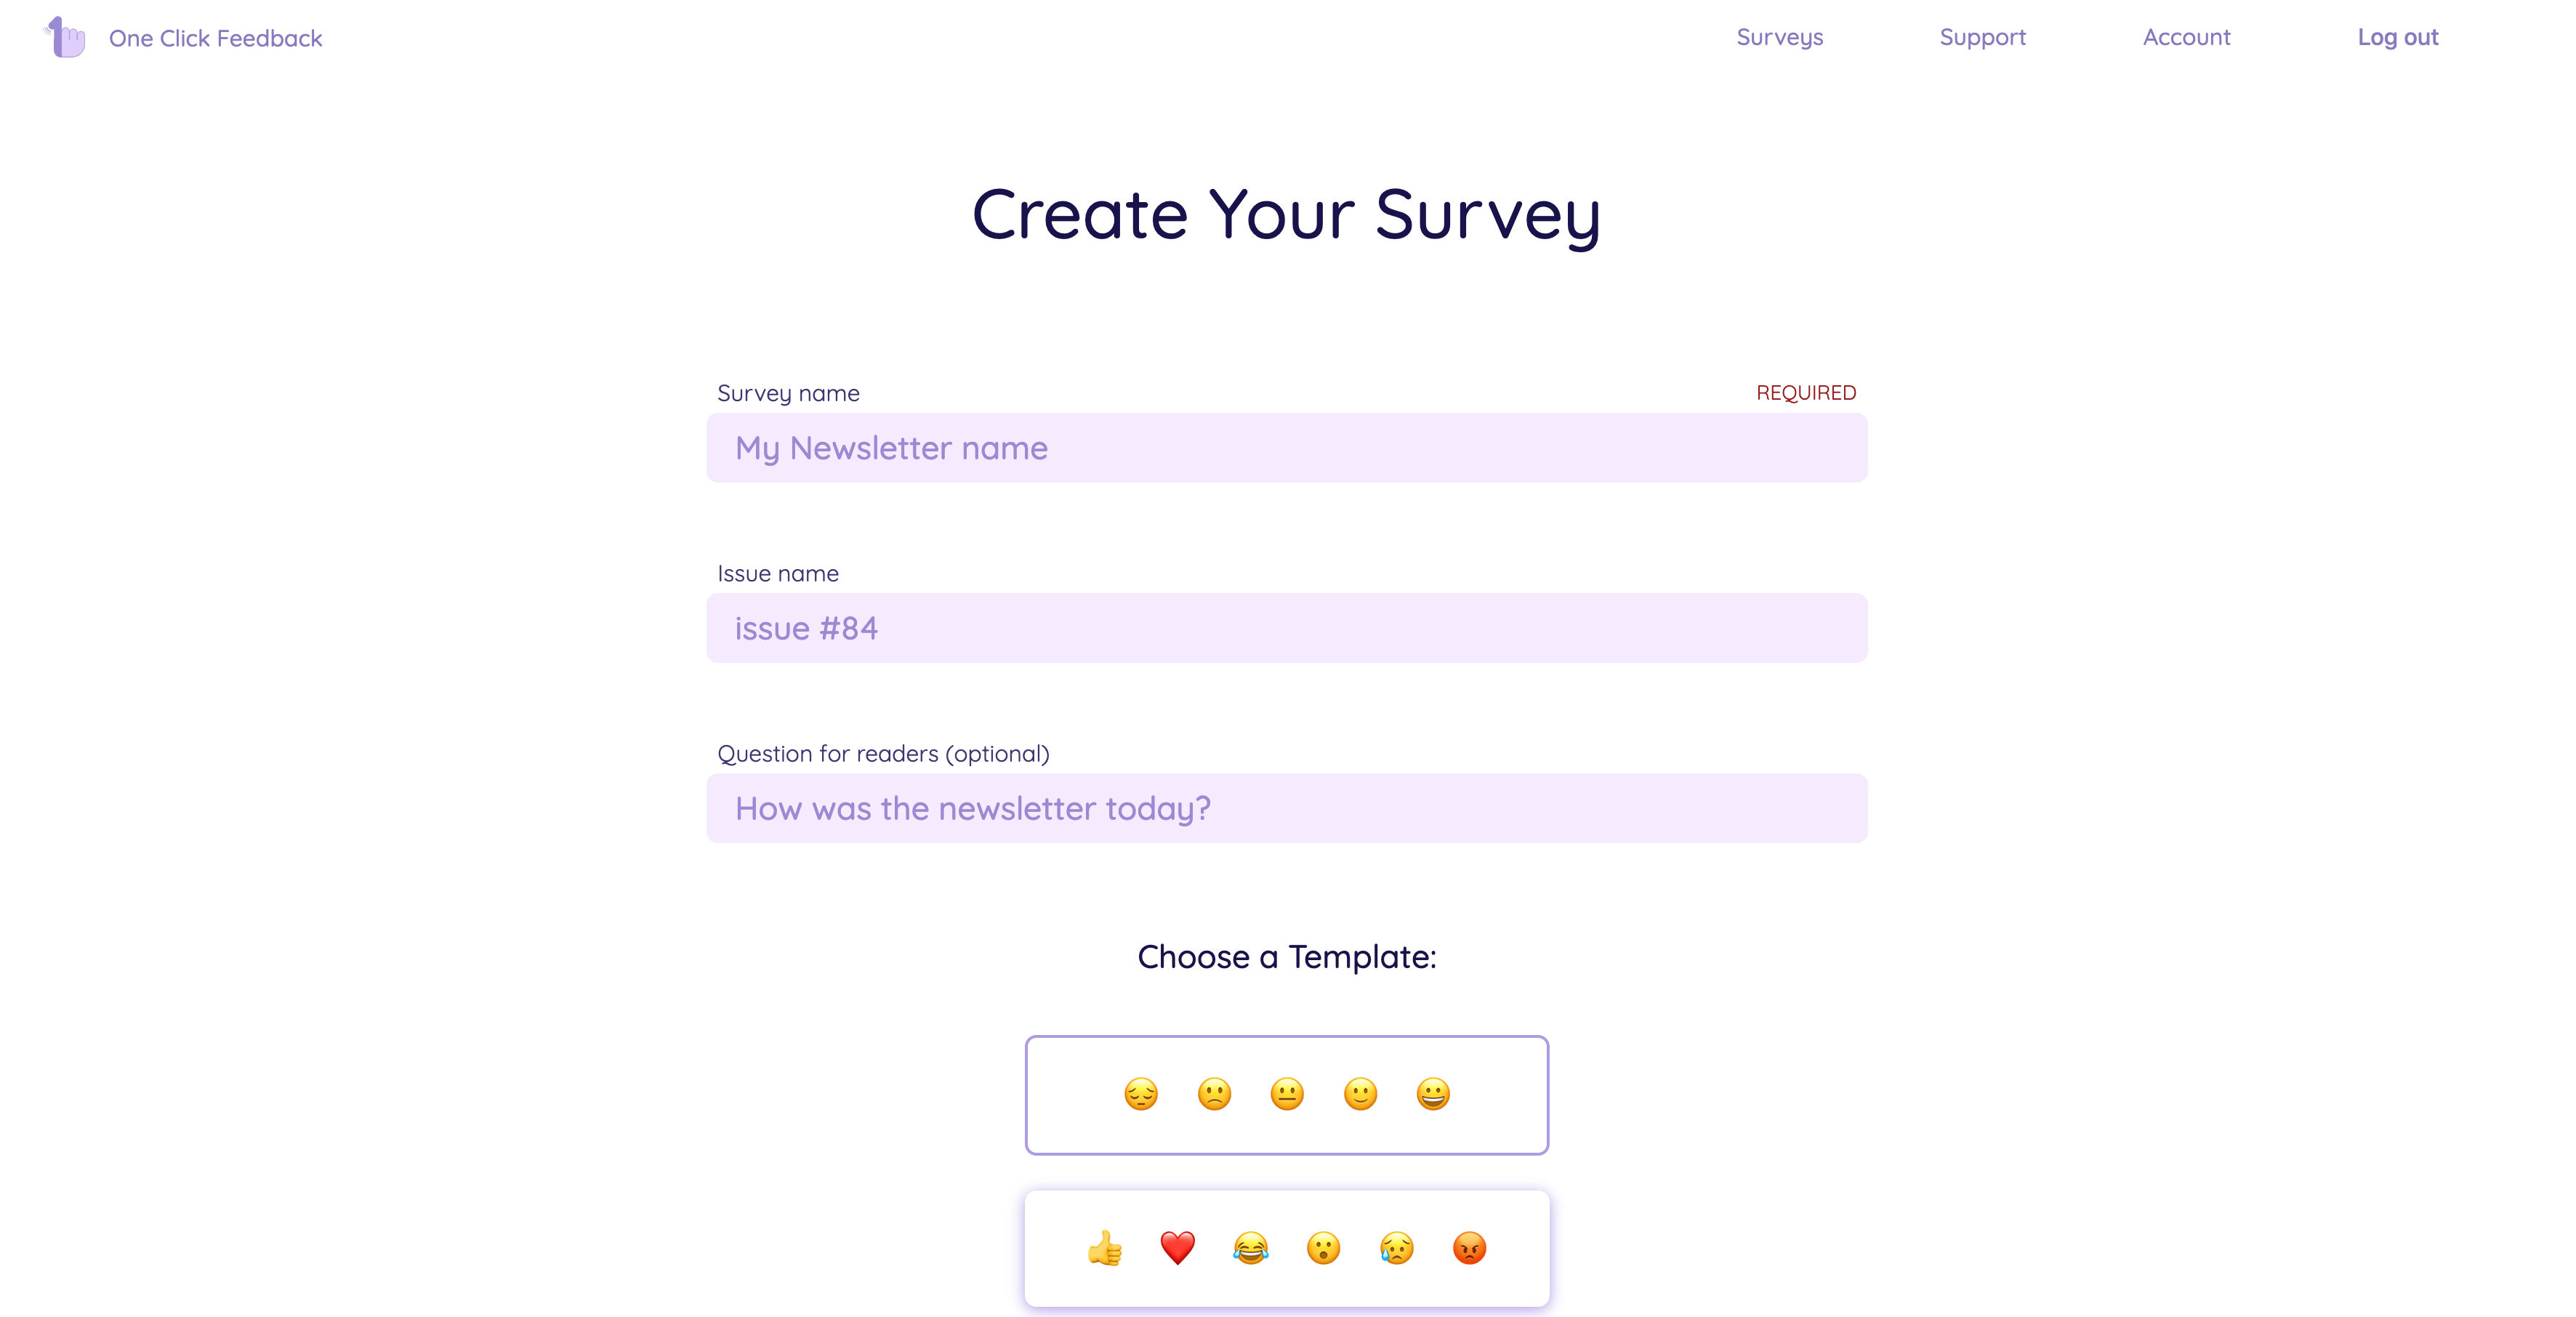This screenshot has height=1317, width=2576.
Task: Open the Surveys menu item
Action: pos(1780,37)
